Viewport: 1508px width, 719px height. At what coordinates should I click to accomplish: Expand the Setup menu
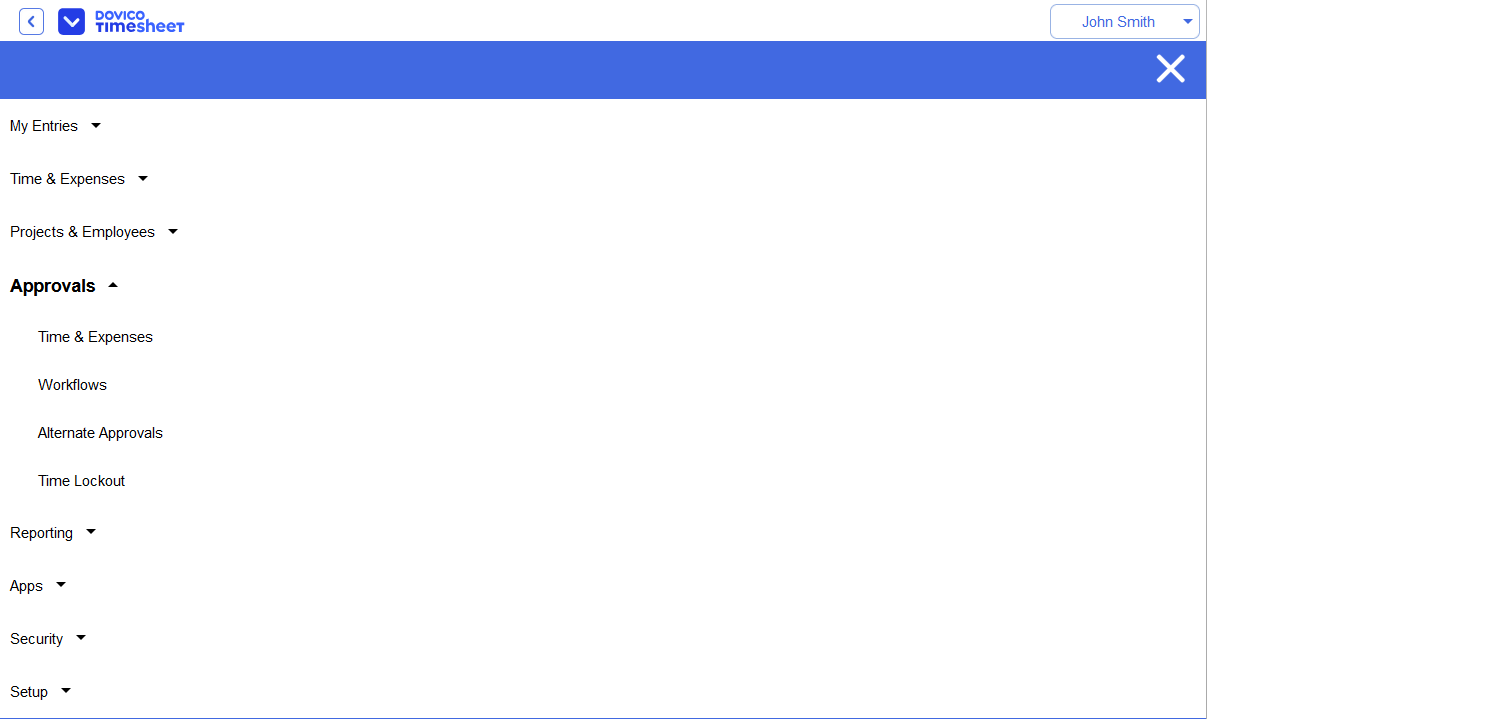29,692
